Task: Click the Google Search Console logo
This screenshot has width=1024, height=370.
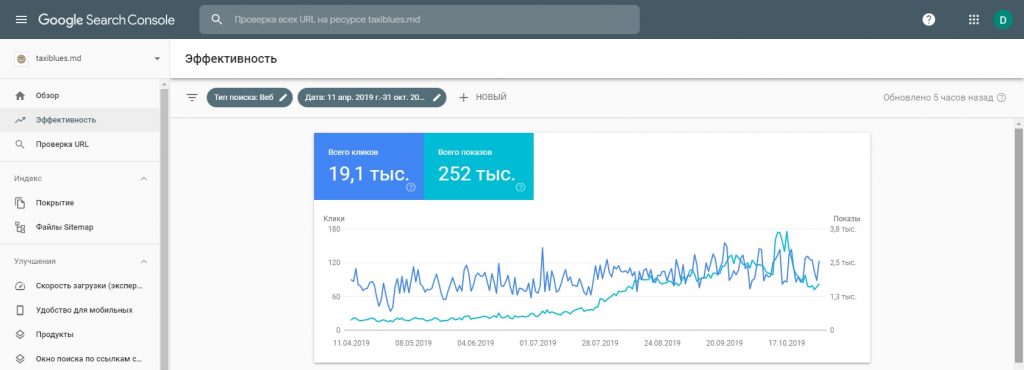Action: (106, 20)
